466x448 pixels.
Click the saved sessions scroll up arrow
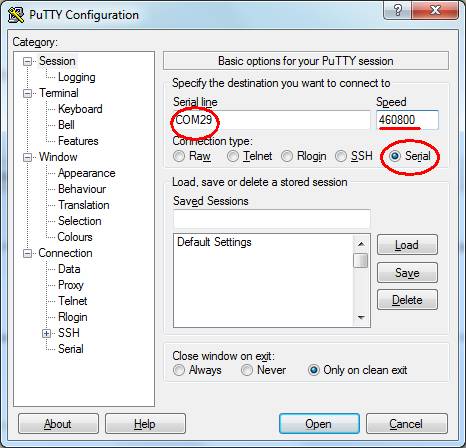[361, 244]
